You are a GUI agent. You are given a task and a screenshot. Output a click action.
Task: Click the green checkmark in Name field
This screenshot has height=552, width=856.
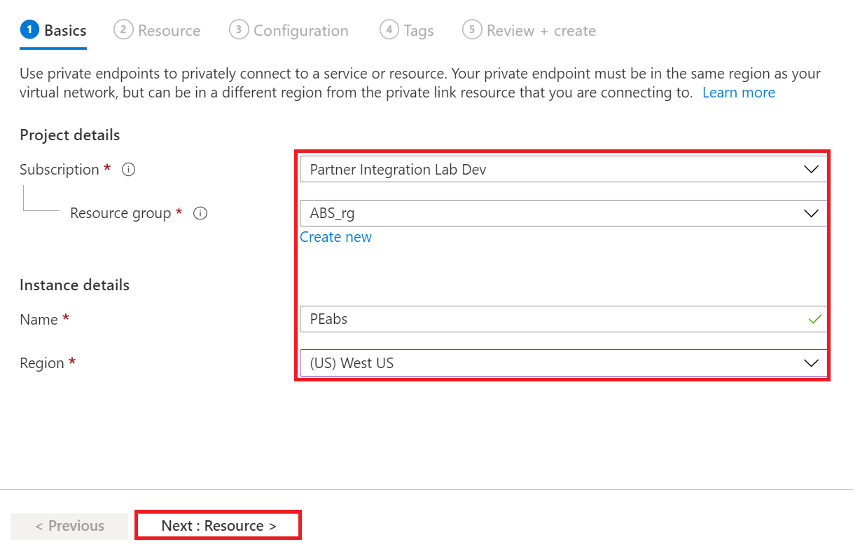pyautogui.click(x=814, y=319)
